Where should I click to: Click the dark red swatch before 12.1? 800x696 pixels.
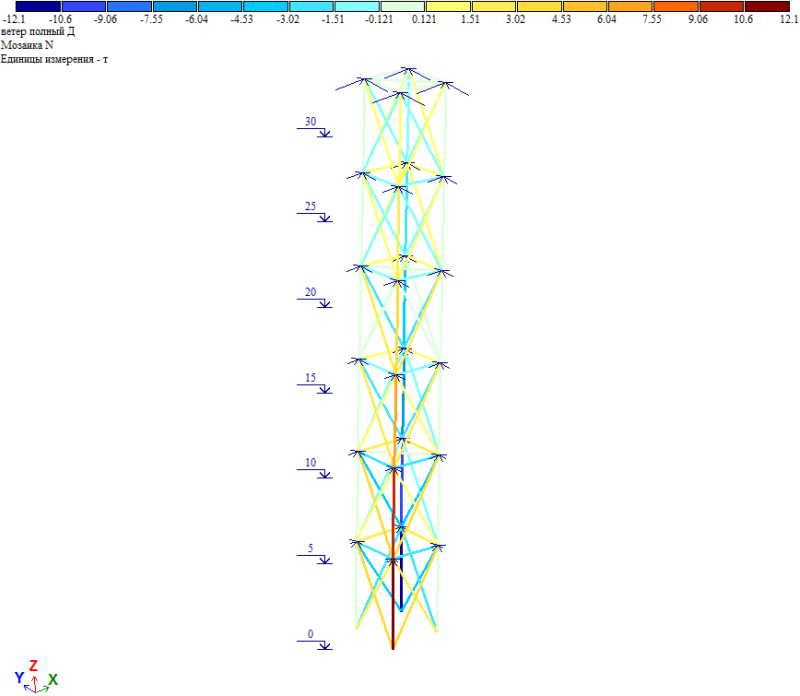coord(767,7)
